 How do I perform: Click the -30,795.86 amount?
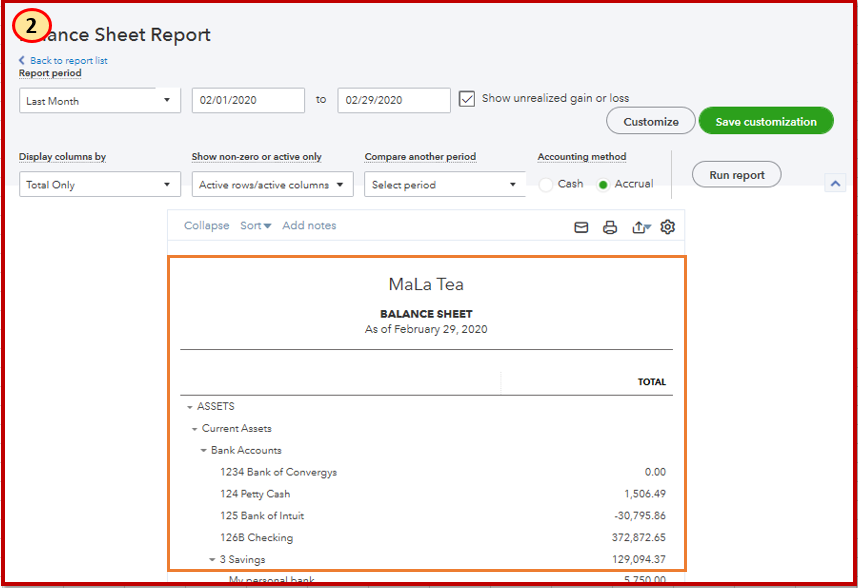click(x=640, y=516)
